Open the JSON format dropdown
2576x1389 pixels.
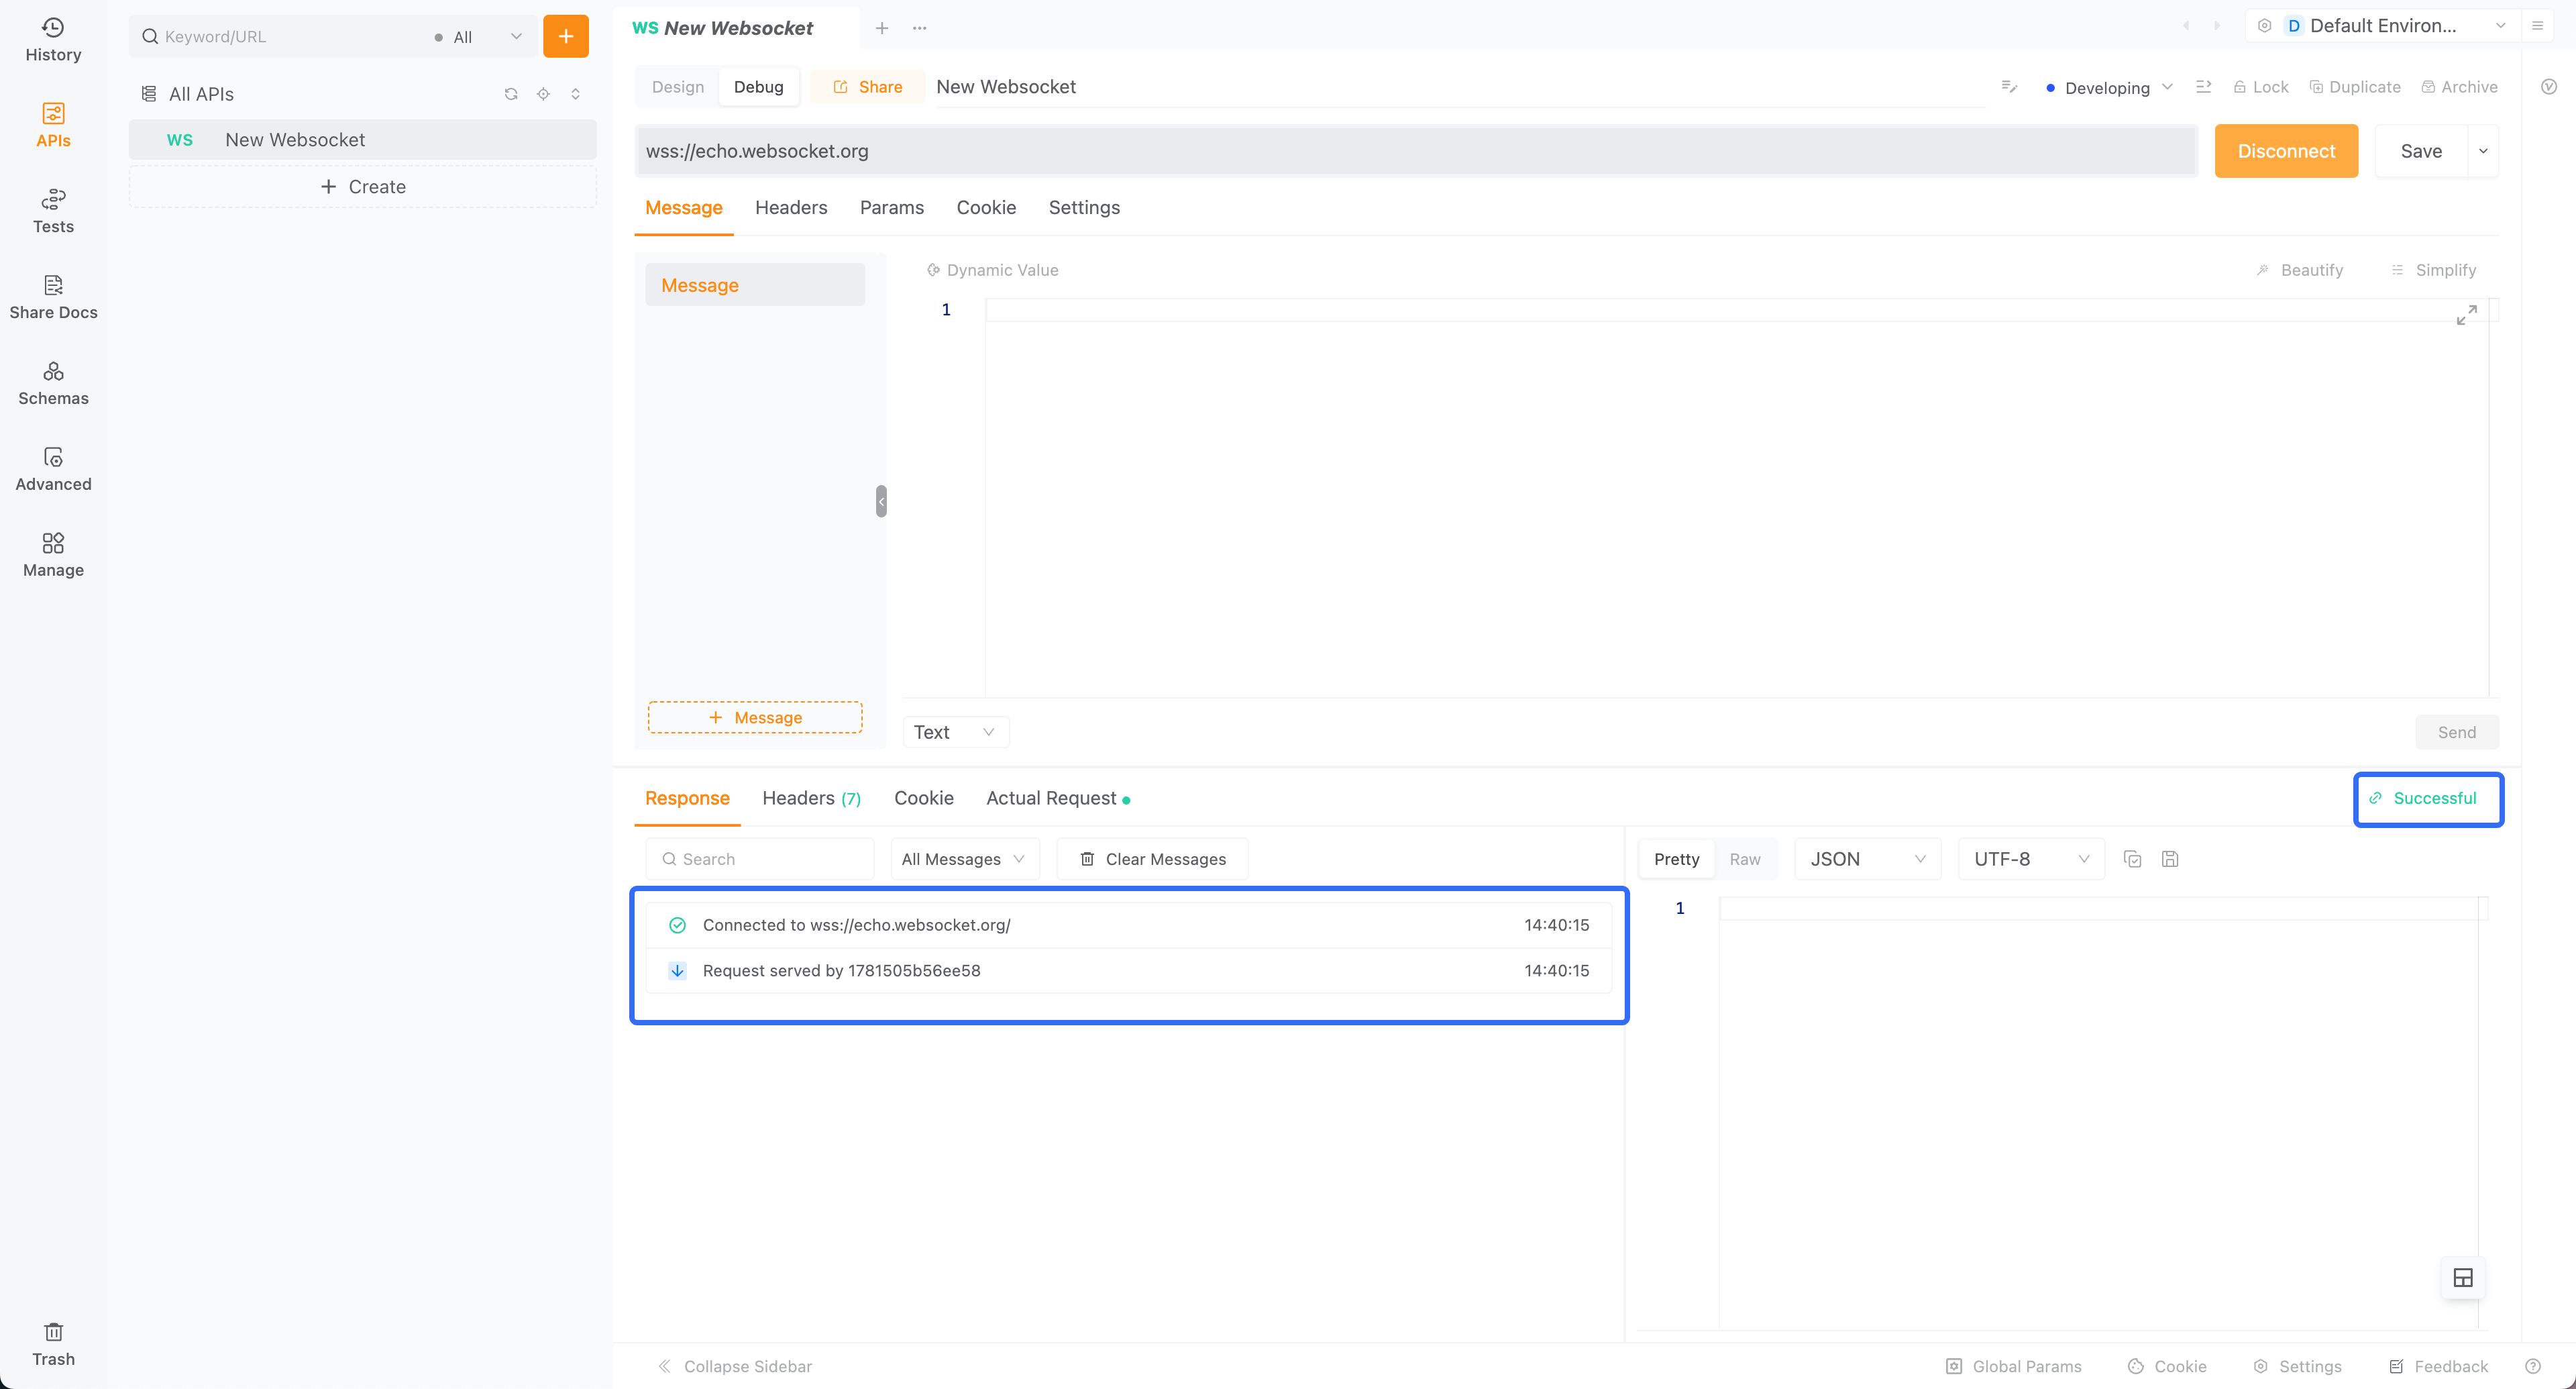click(x=1867, y=859)
